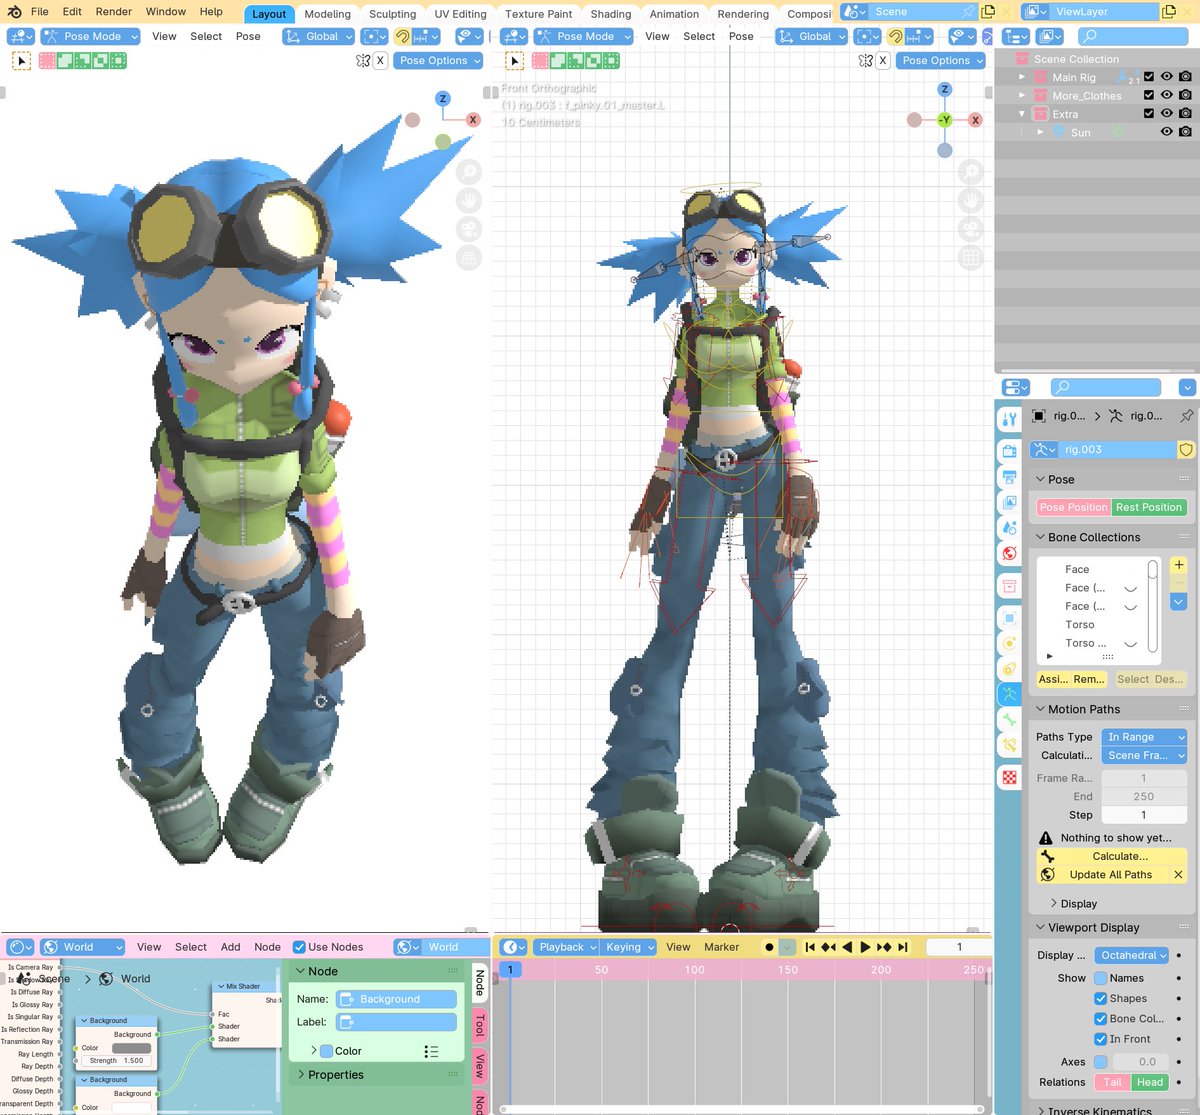Toggle auto keying record dot
The image size is (1200, 1115).
coord(769,947)
